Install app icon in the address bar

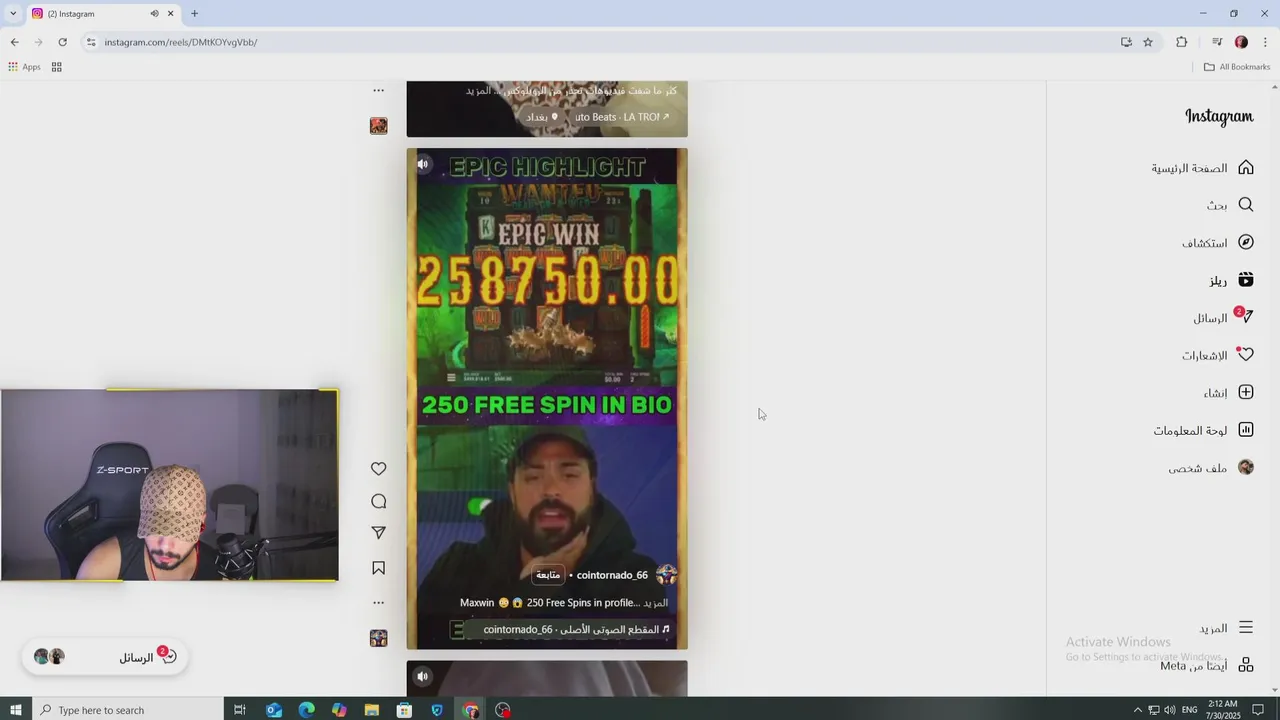click(1126, 42)
